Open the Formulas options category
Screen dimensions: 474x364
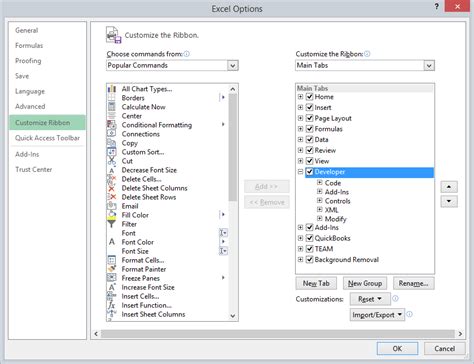point(29,46)
